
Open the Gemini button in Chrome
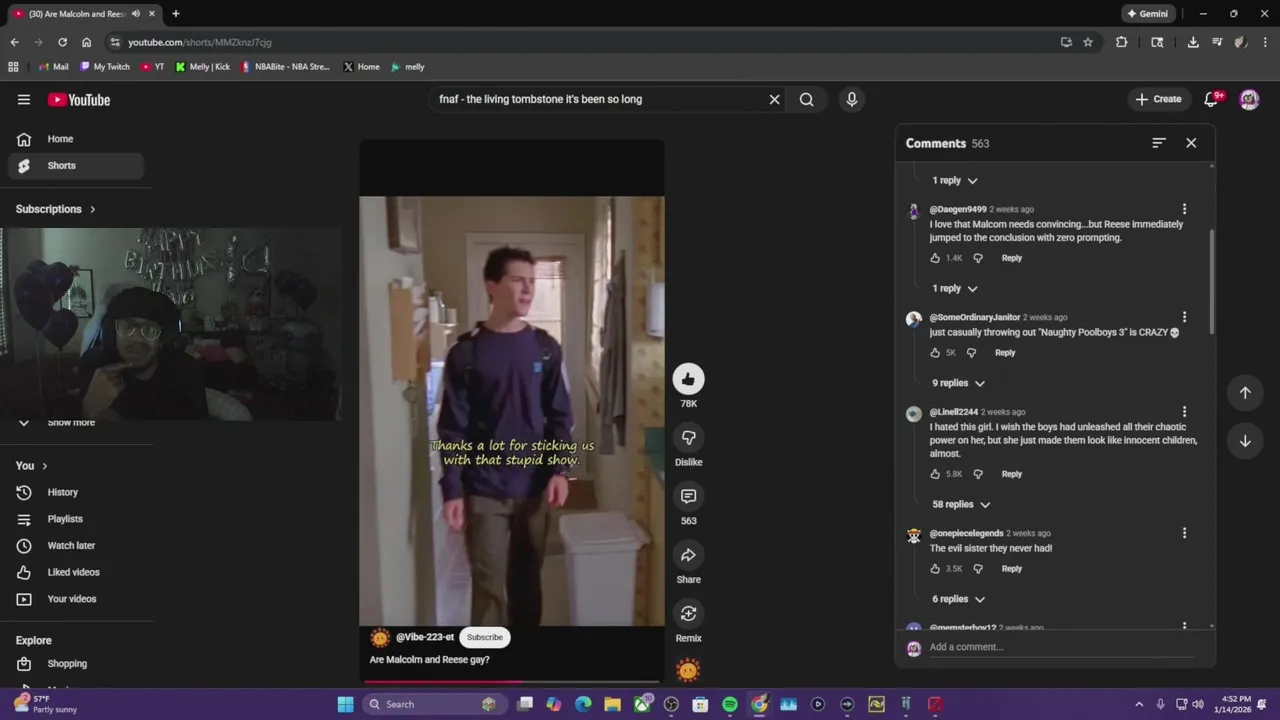[x=1147, y=14]
